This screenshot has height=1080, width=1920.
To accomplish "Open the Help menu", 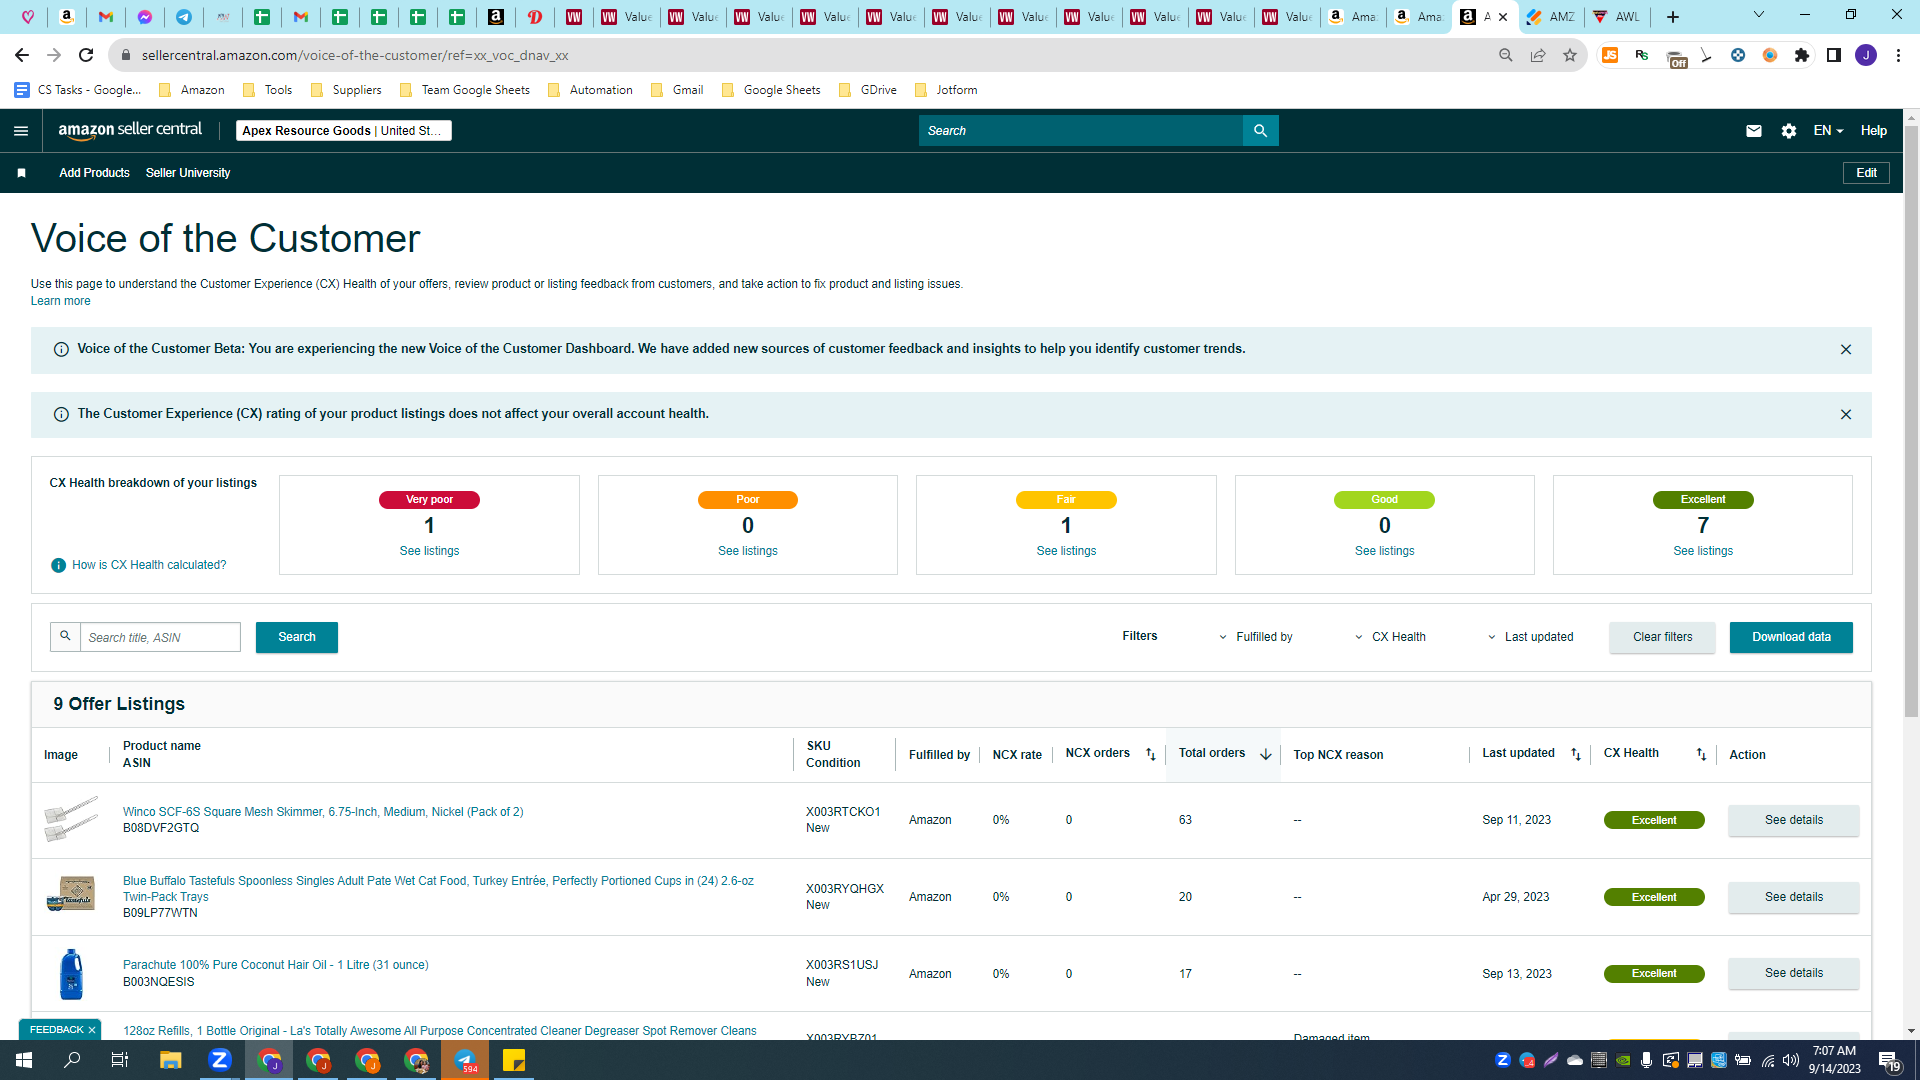I will (1874, 131).
